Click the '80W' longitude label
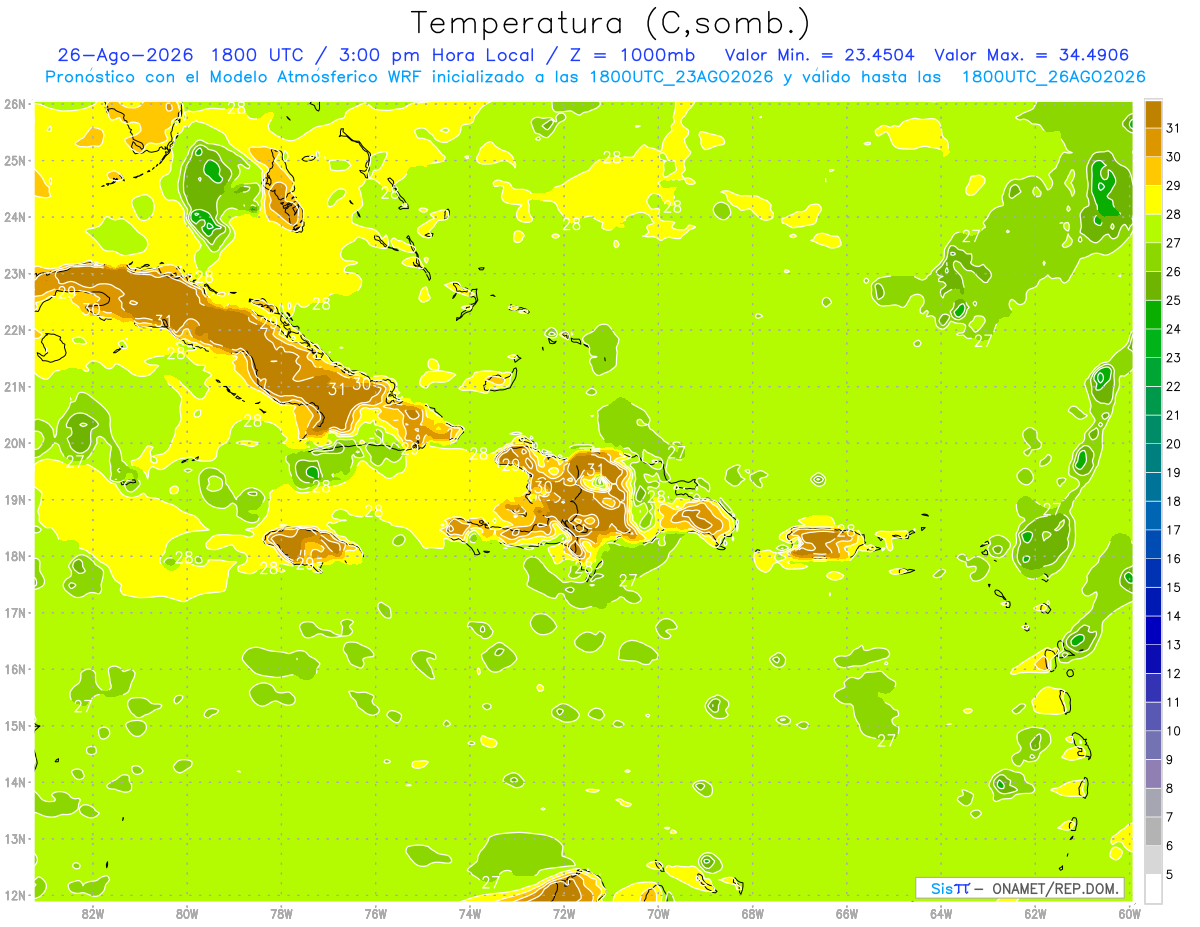 click(187, 912)
